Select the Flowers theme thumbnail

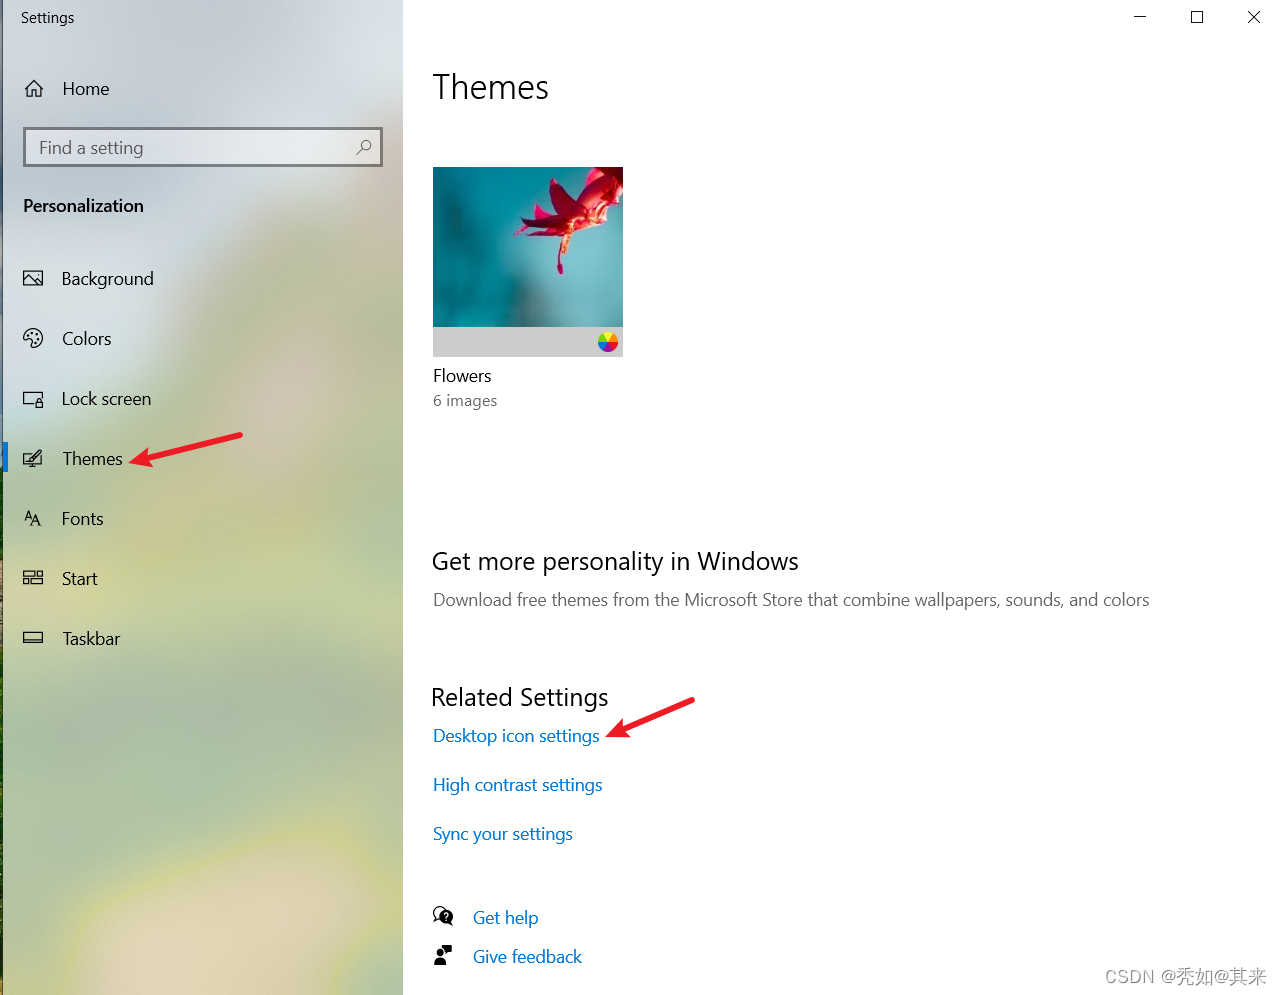pos(528,262)
